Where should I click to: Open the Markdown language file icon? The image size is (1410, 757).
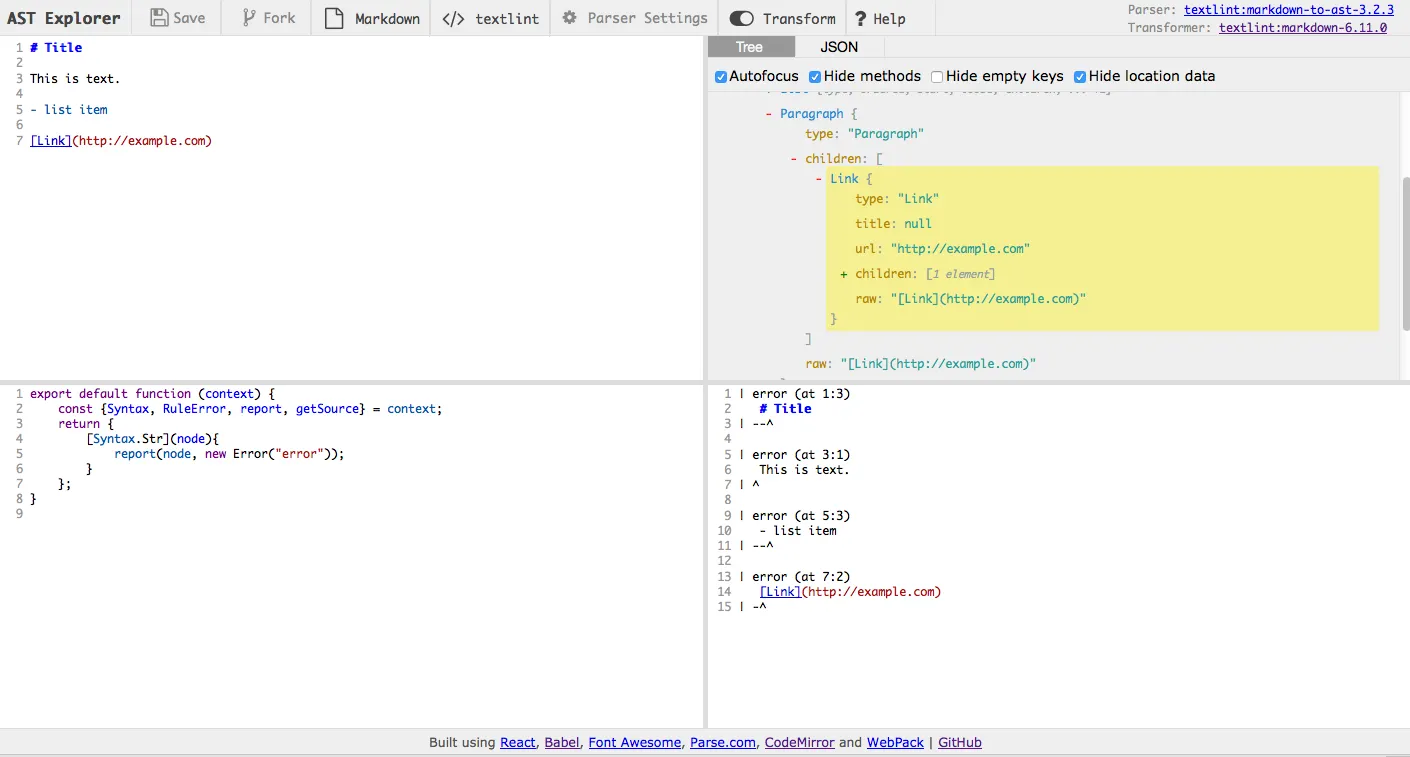point(334,18)
